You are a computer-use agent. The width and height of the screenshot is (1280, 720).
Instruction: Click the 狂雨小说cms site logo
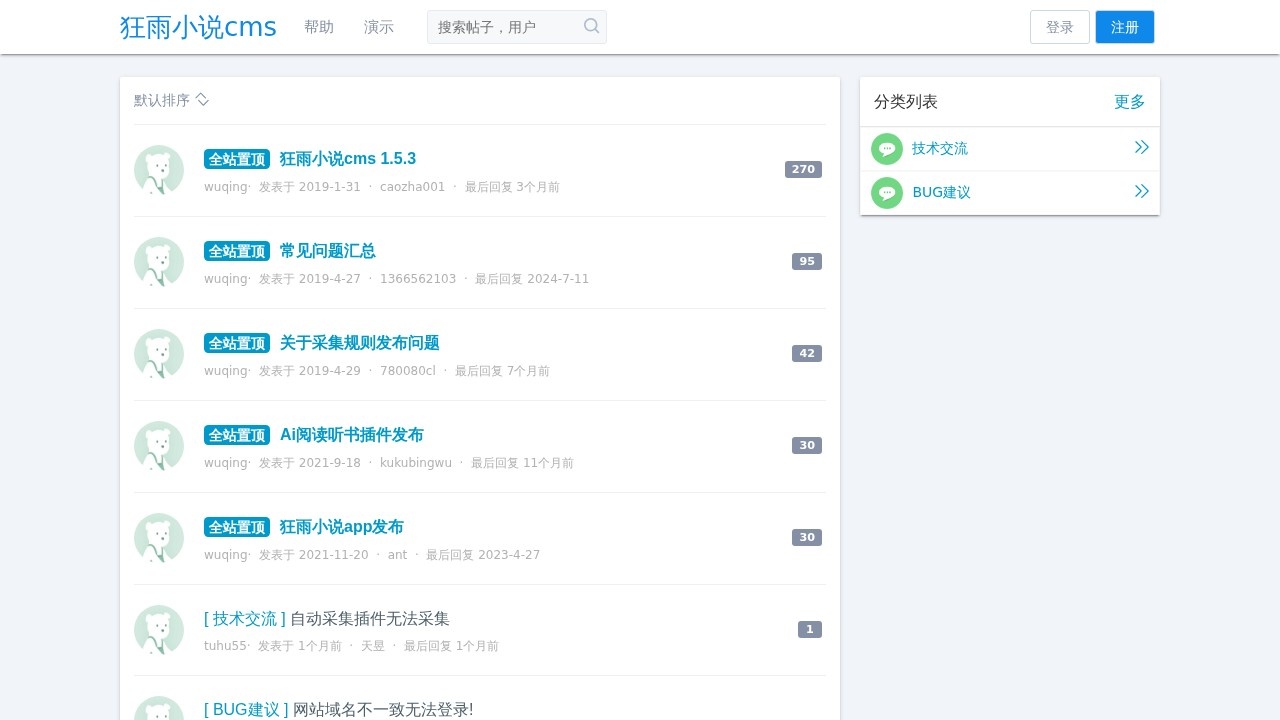pos(197,27)
